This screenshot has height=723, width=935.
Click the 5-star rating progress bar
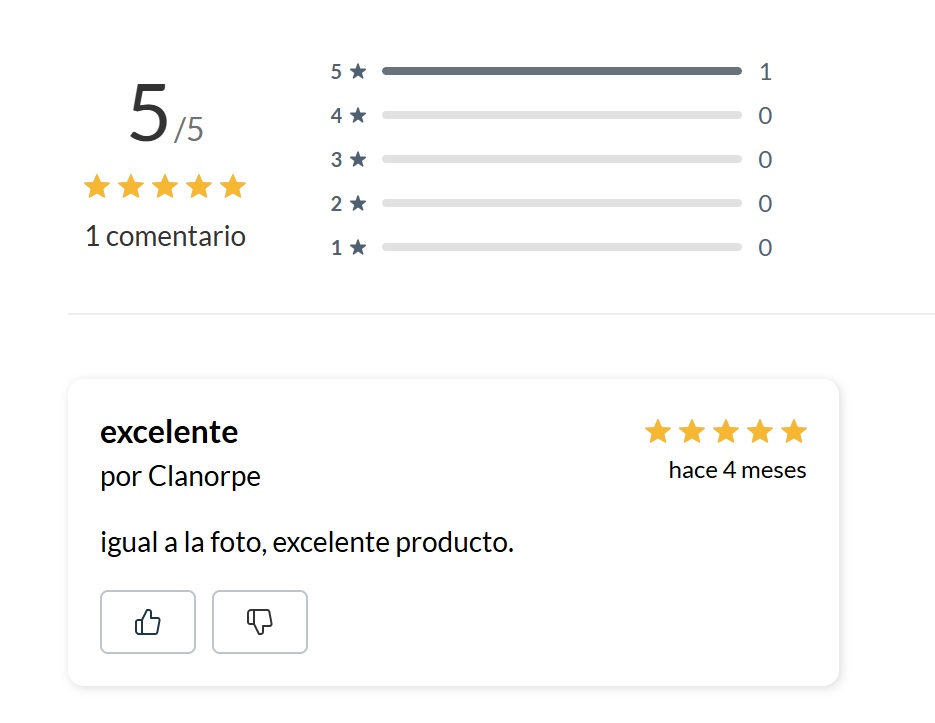[x=561, y=71]
